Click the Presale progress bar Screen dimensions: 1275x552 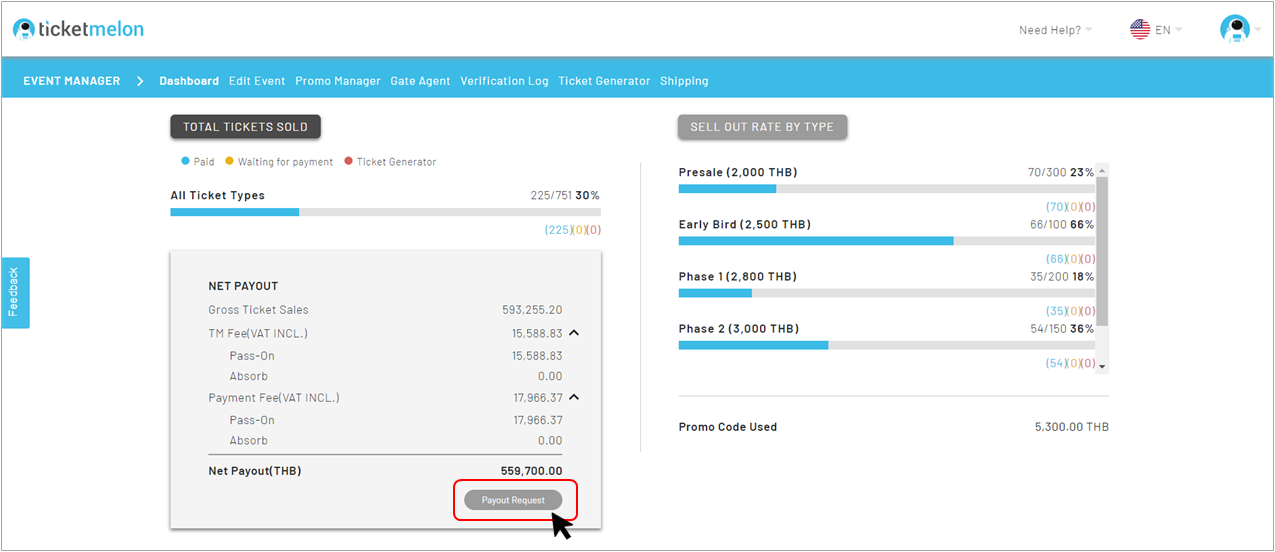pos(886,189)
